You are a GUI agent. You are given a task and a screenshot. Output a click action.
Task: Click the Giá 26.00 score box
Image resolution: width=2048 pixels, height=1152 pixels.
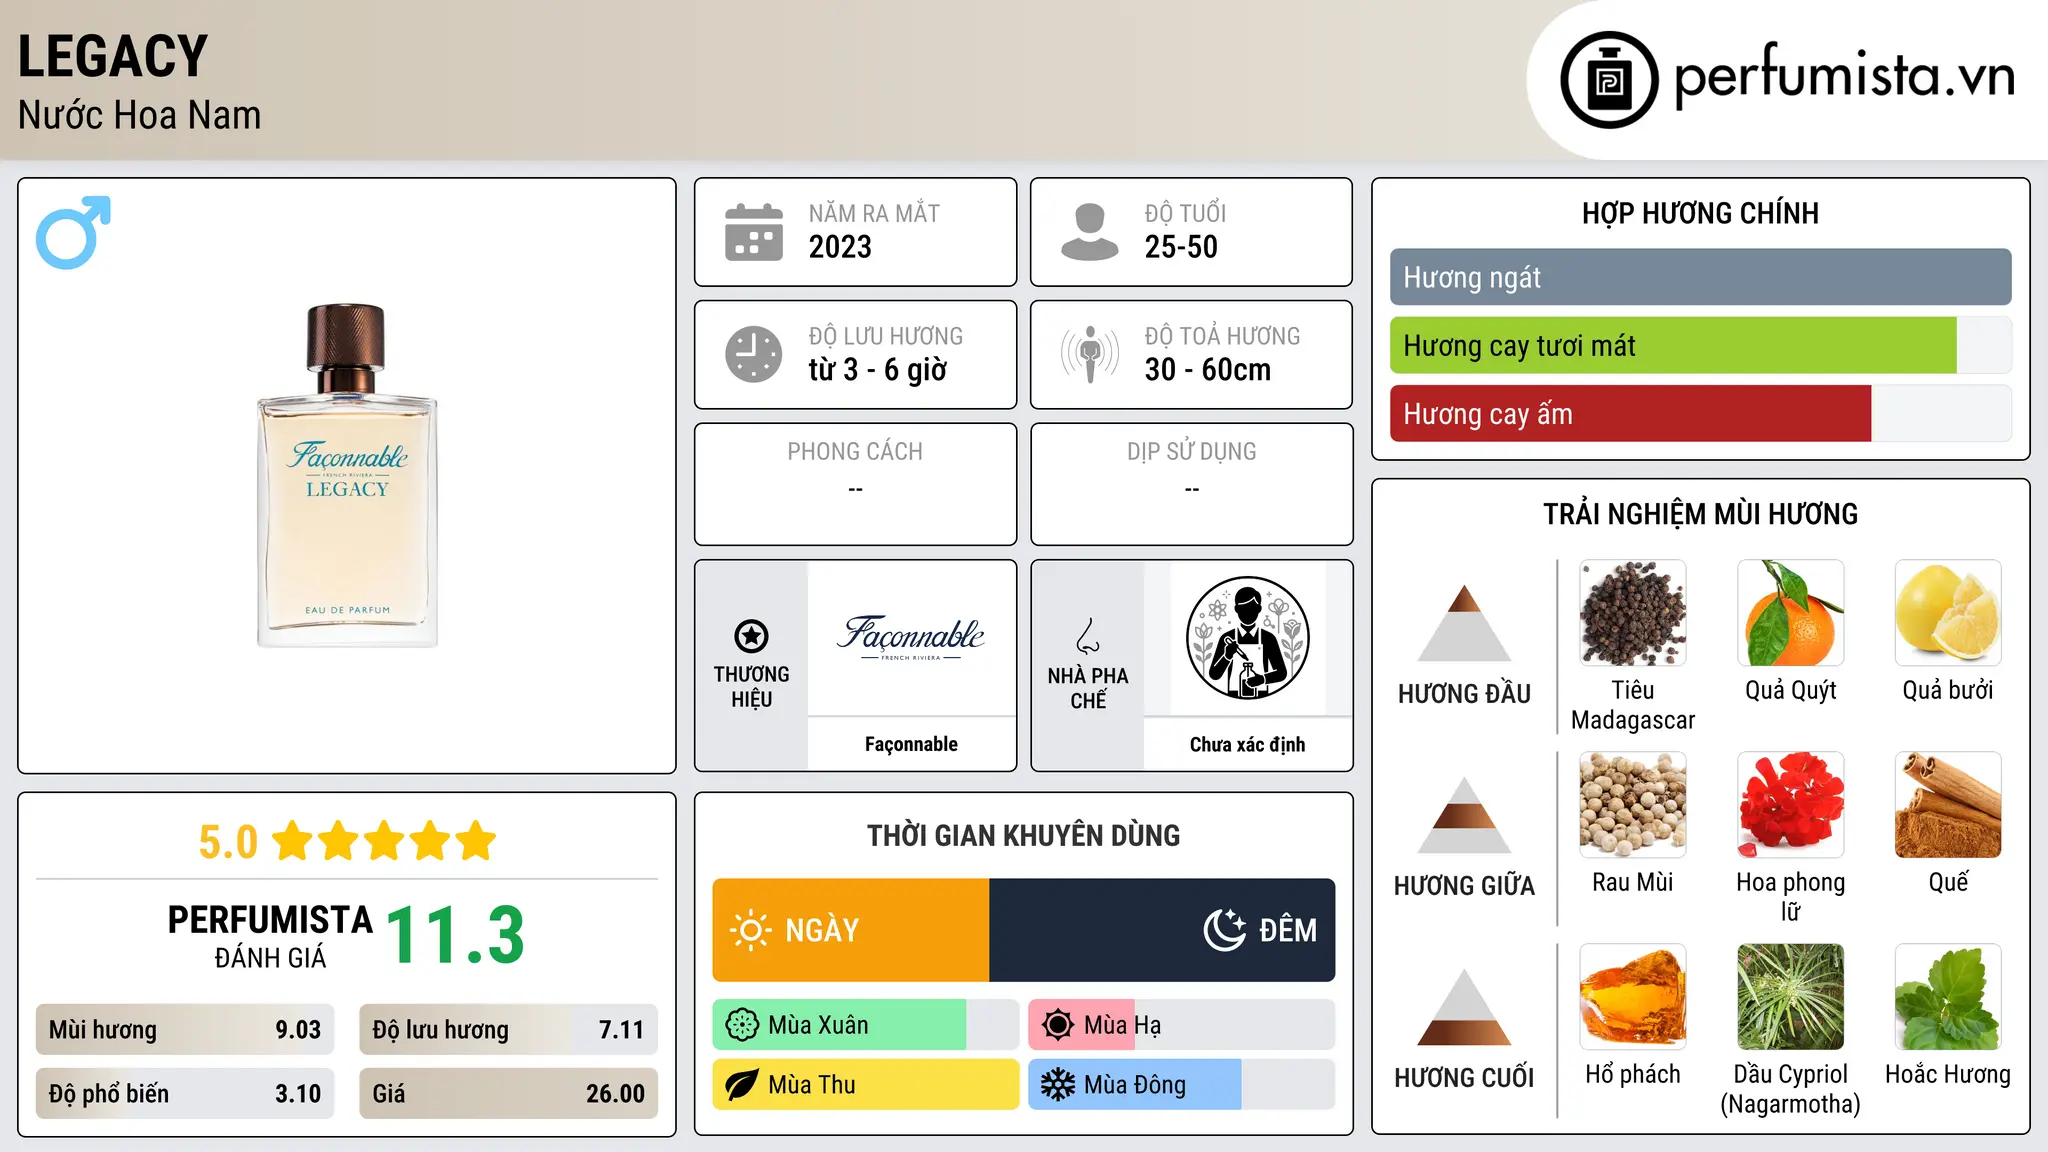tap(508, 1094)
